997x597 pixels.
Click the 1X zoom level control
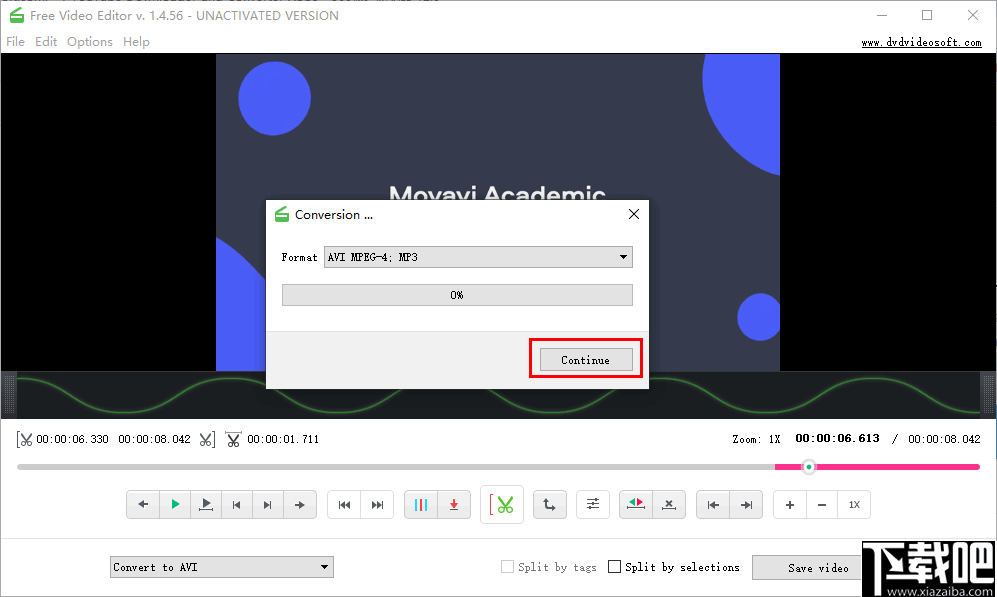855,504
